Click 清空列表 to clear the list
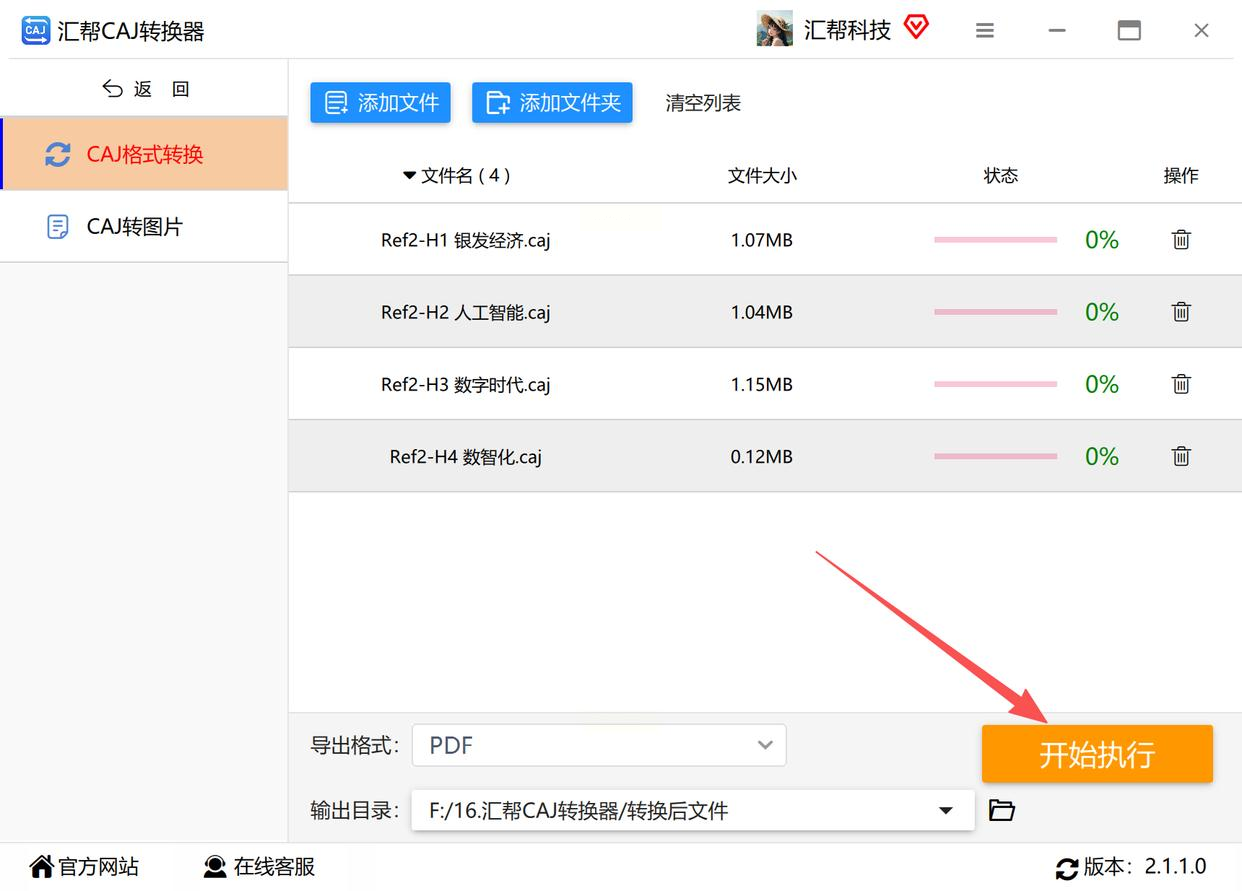Viewport: 1242px width, 891px height. pos(703,103)
